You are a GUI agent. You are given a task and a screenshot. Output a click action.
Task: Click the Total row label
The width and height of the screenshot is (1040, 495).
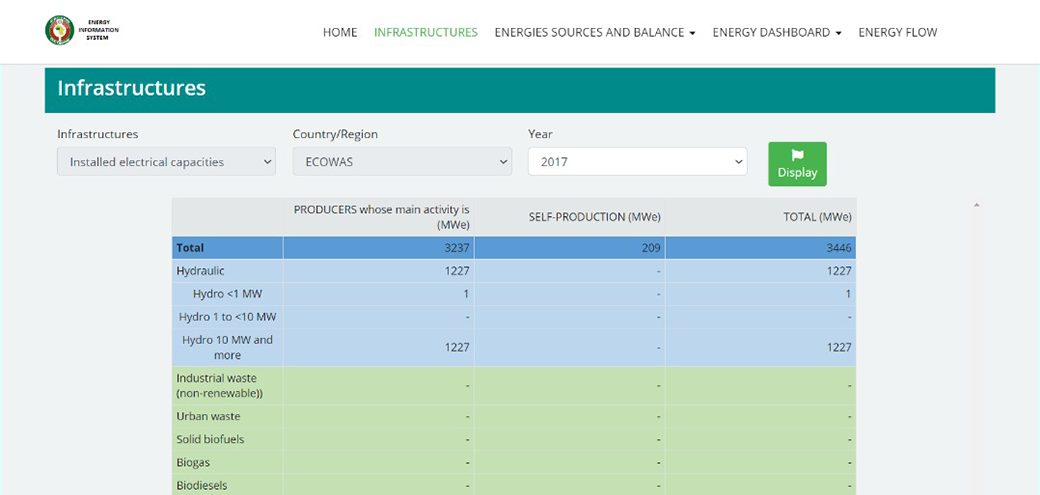point(190,248)
